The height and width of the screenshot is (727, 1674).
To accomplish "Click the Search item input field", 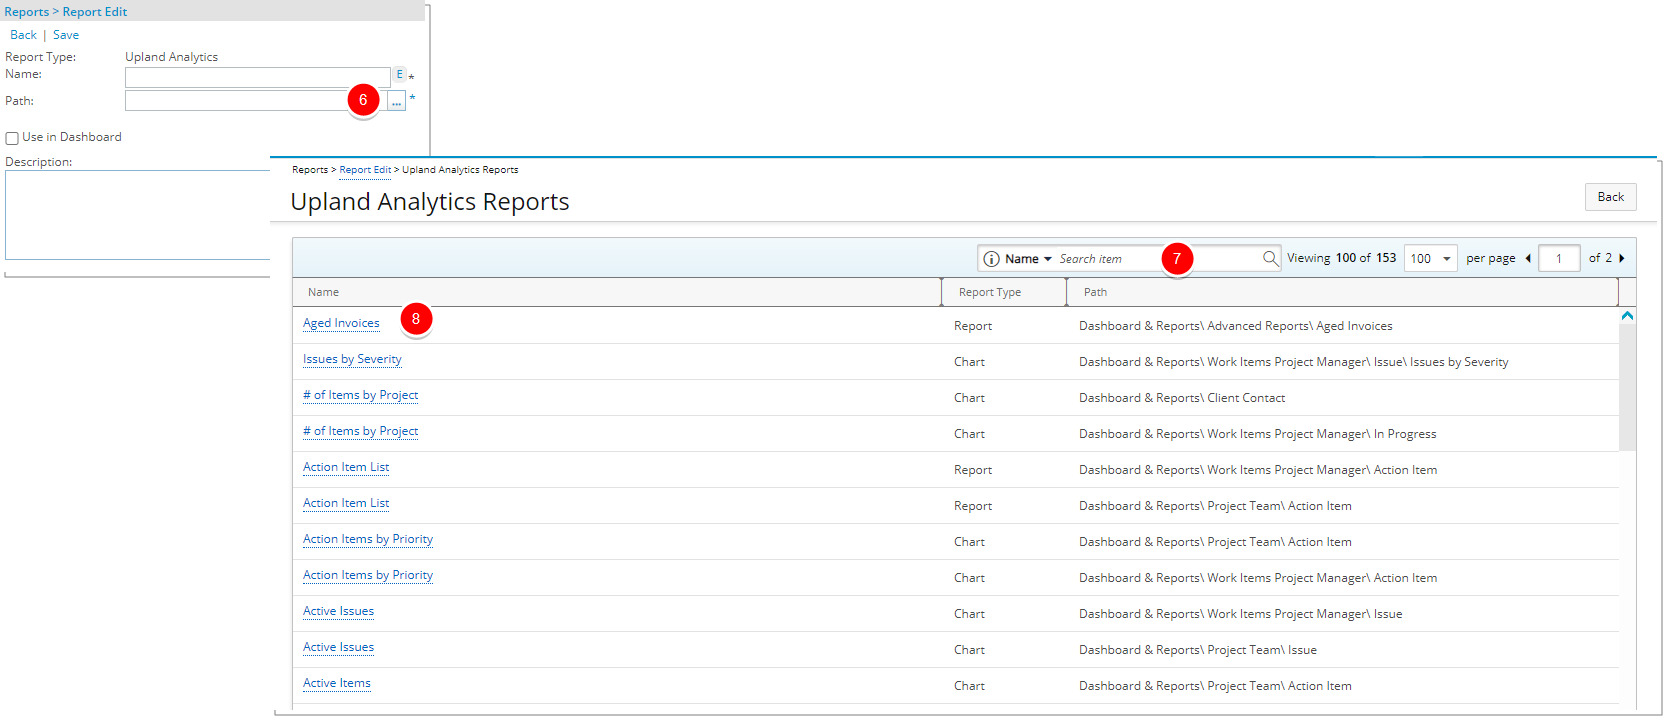I will [x=1157, y=259].
